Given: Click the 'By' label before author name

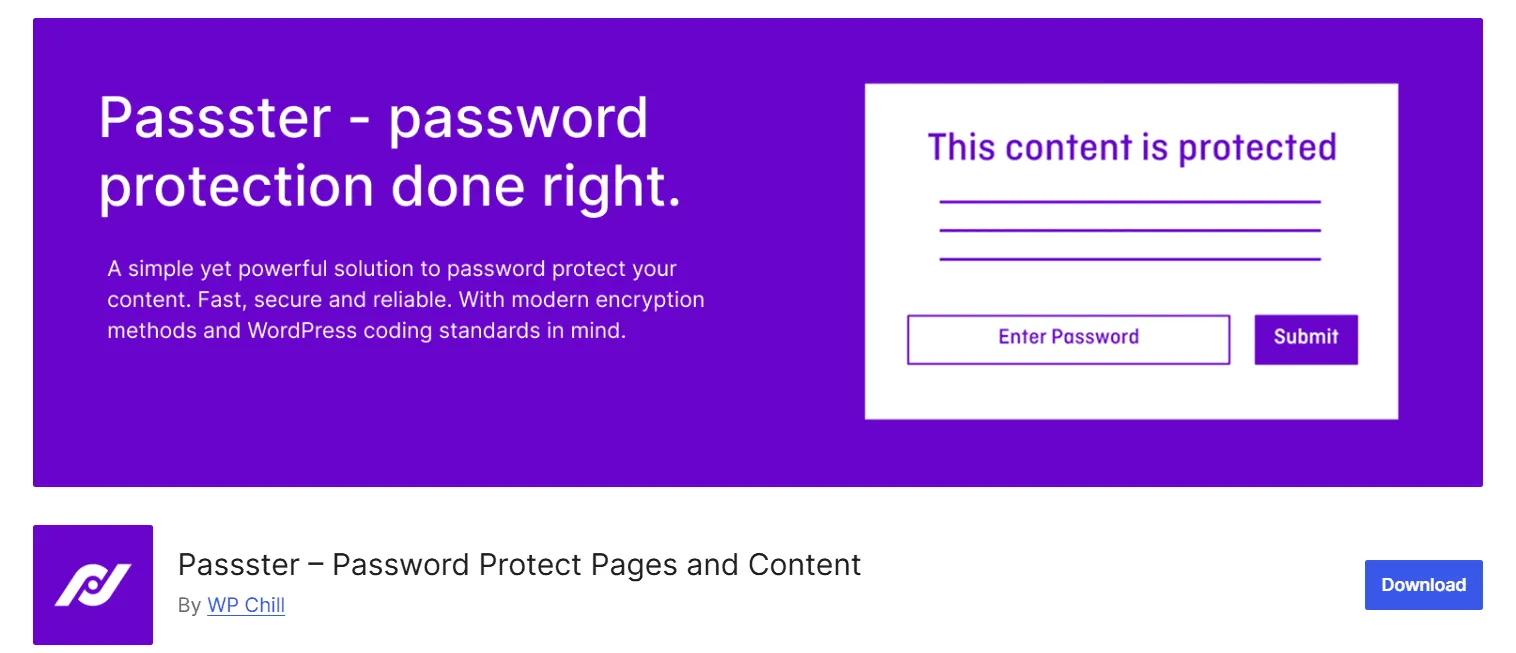Looking at the screenshot, I should pos(189,605).
